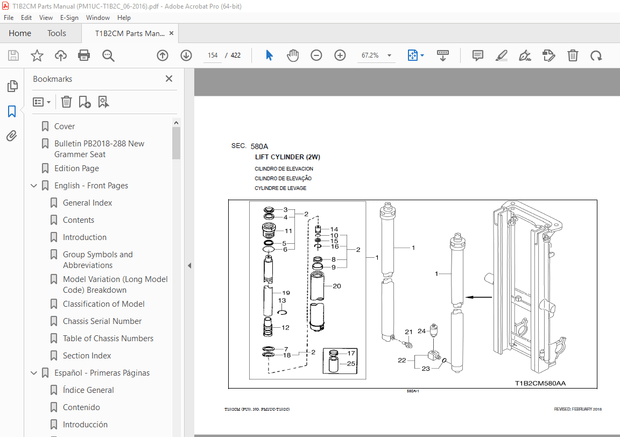
Task: Open the Introducción bookmark
Action: 85,424
